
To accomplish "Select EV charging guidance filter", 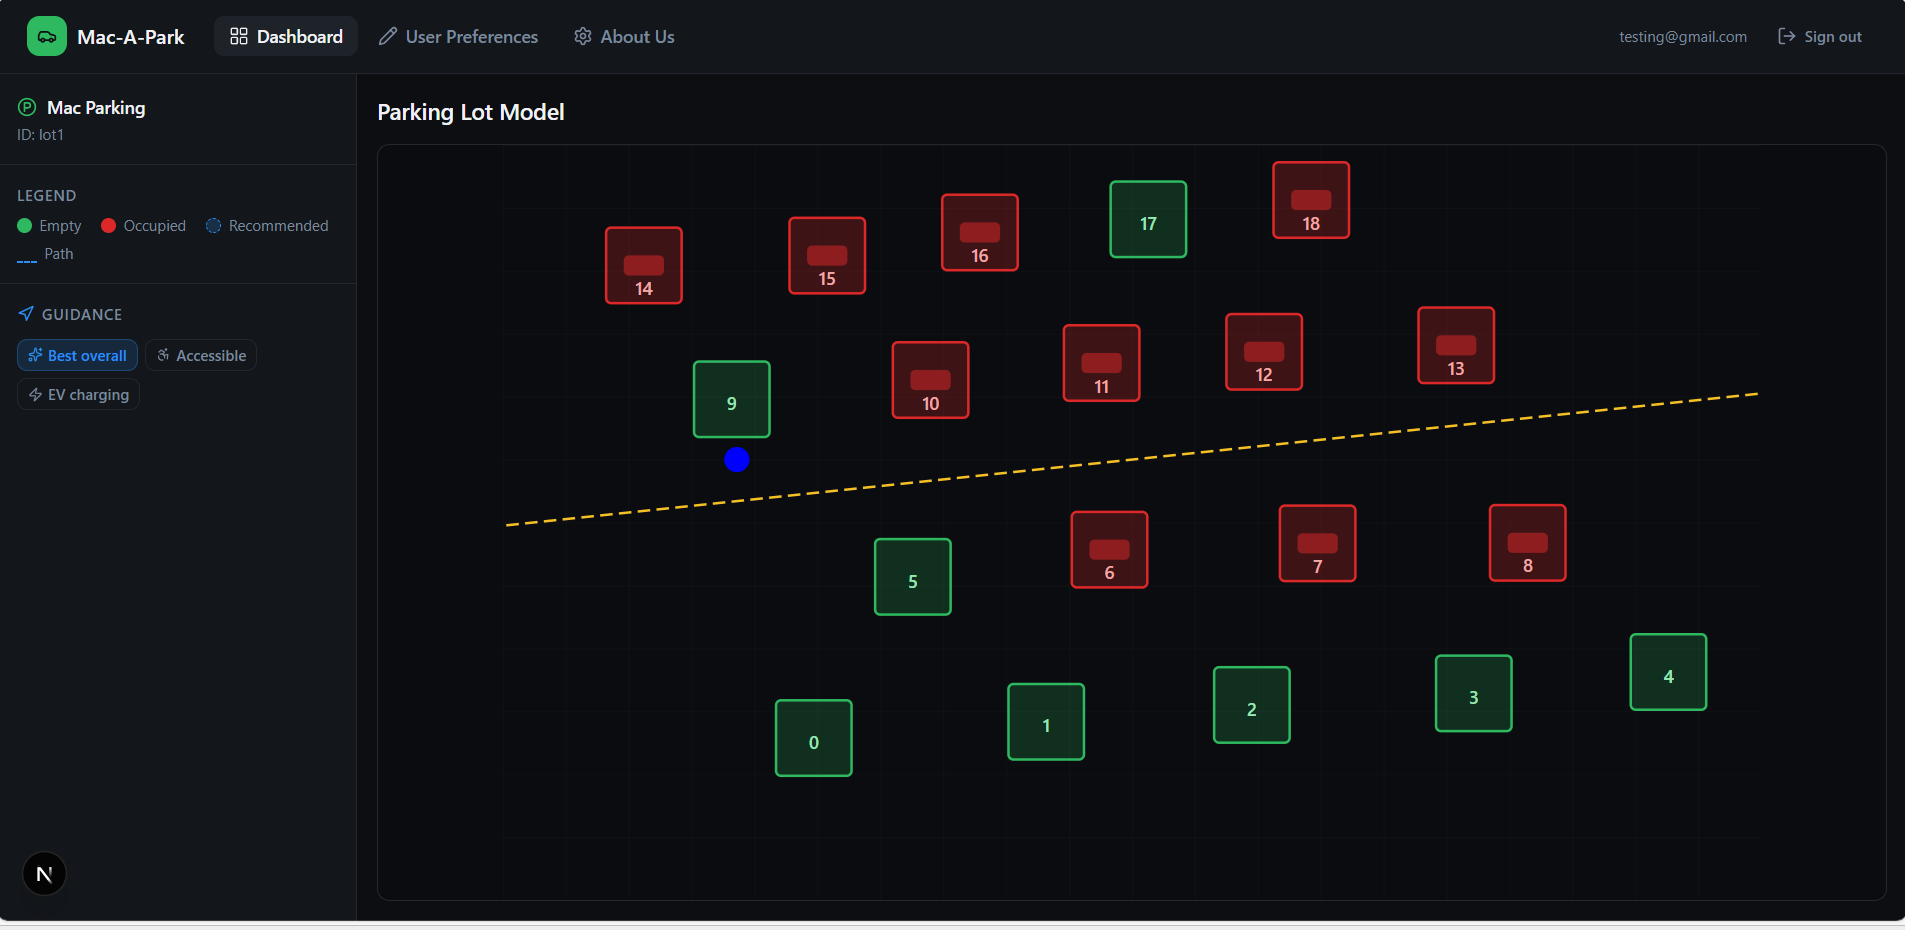I will 78,394.
